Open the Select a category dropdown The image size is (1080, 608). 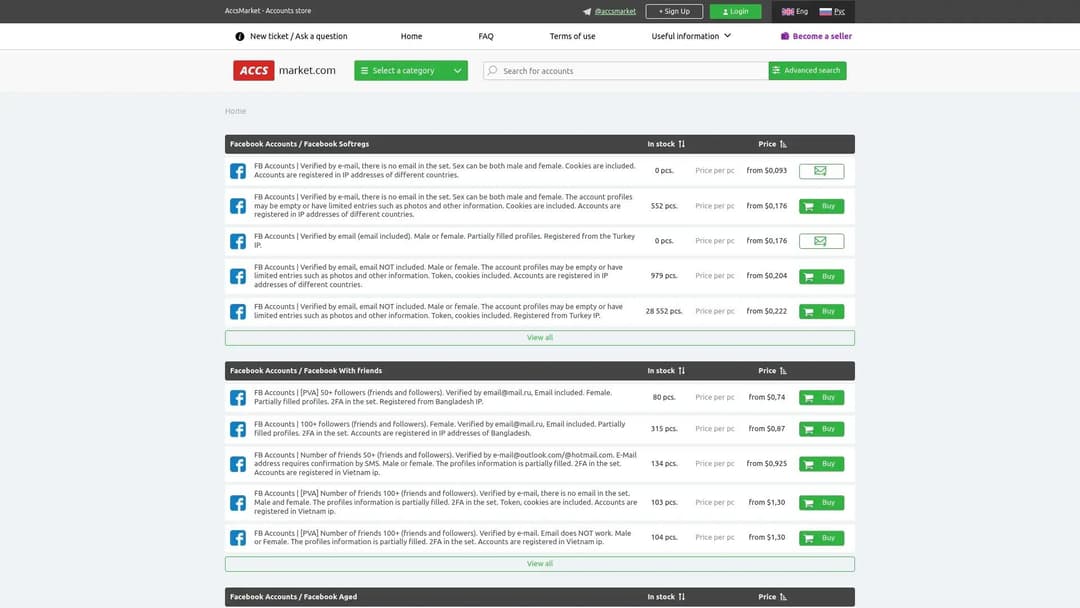410,71
